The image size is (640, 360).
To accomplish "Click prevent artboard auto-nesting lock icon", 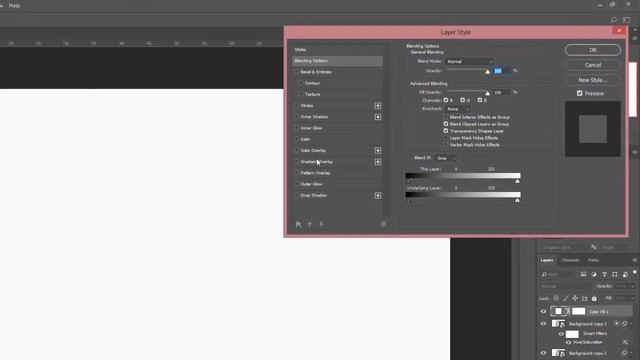I will [x=584, y=298].
